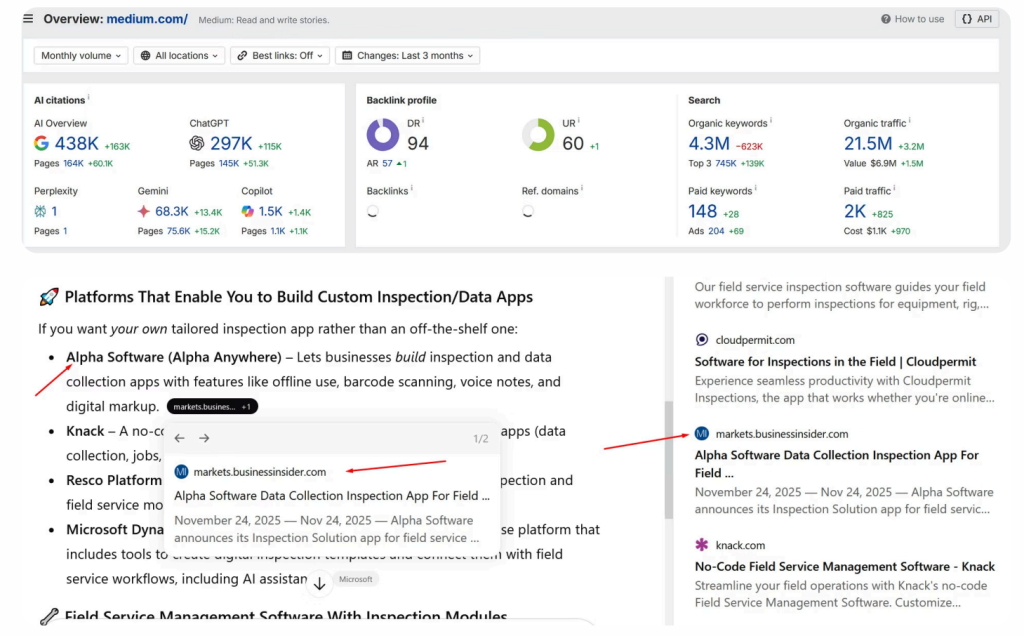Click the knack.com asterisk favicon
1024x636 pixels.
(701, 545)
